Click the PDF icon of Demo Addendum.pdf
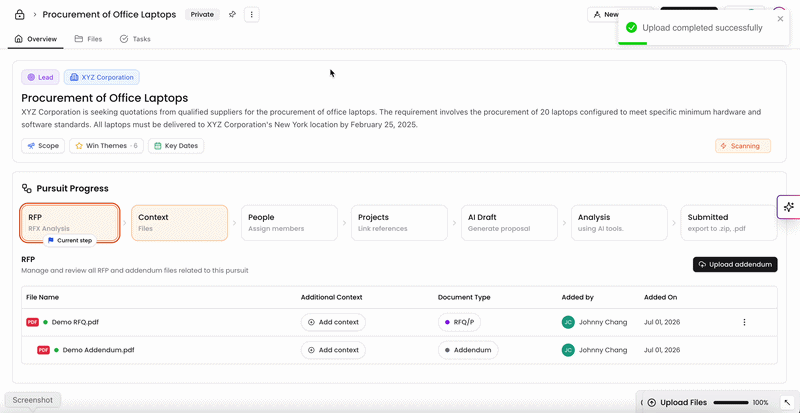 pos(43,350)
